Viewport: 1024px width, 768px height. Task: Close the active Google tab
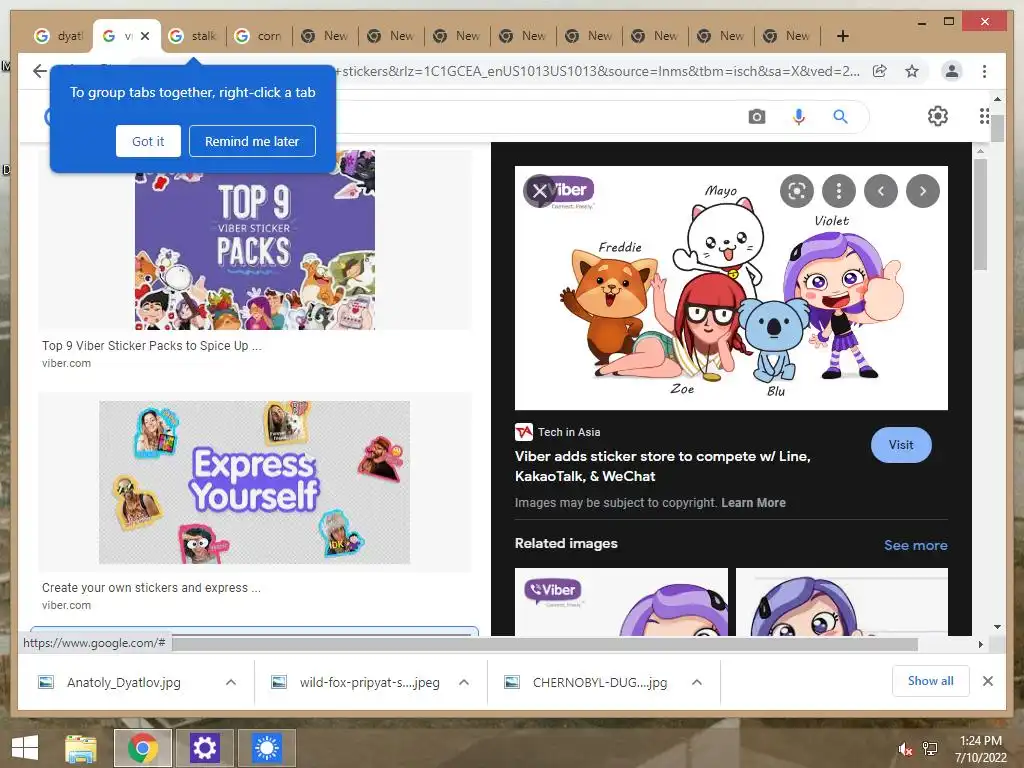(x=145, y=36)
